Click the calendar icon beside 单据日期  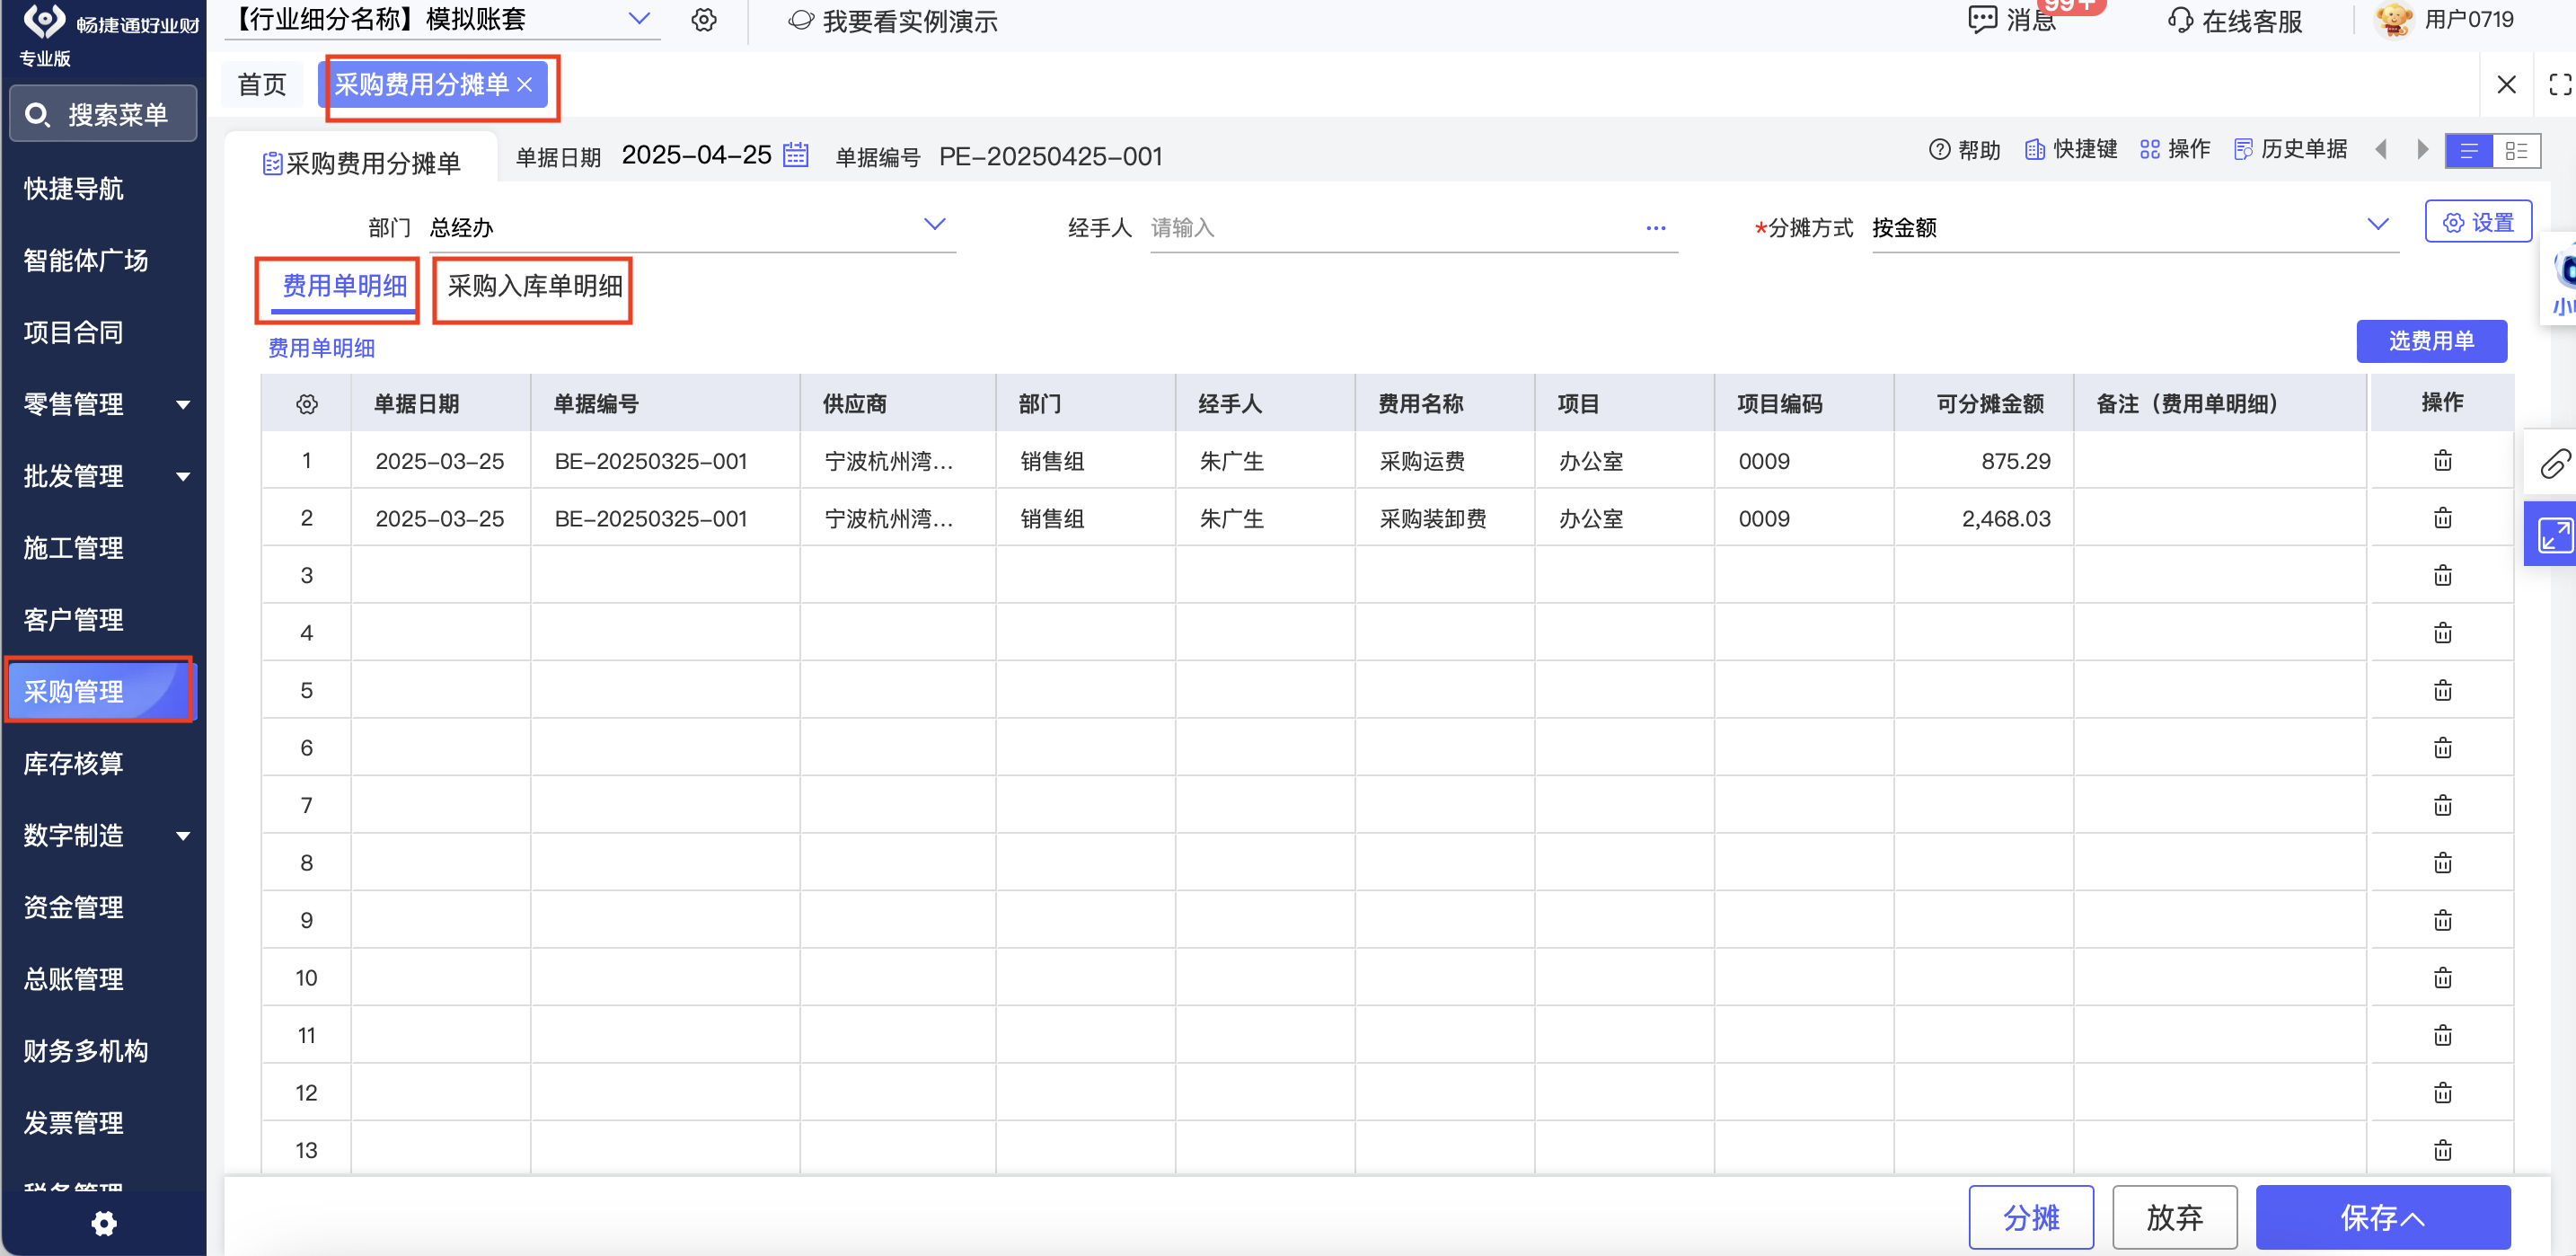(795, 155)
